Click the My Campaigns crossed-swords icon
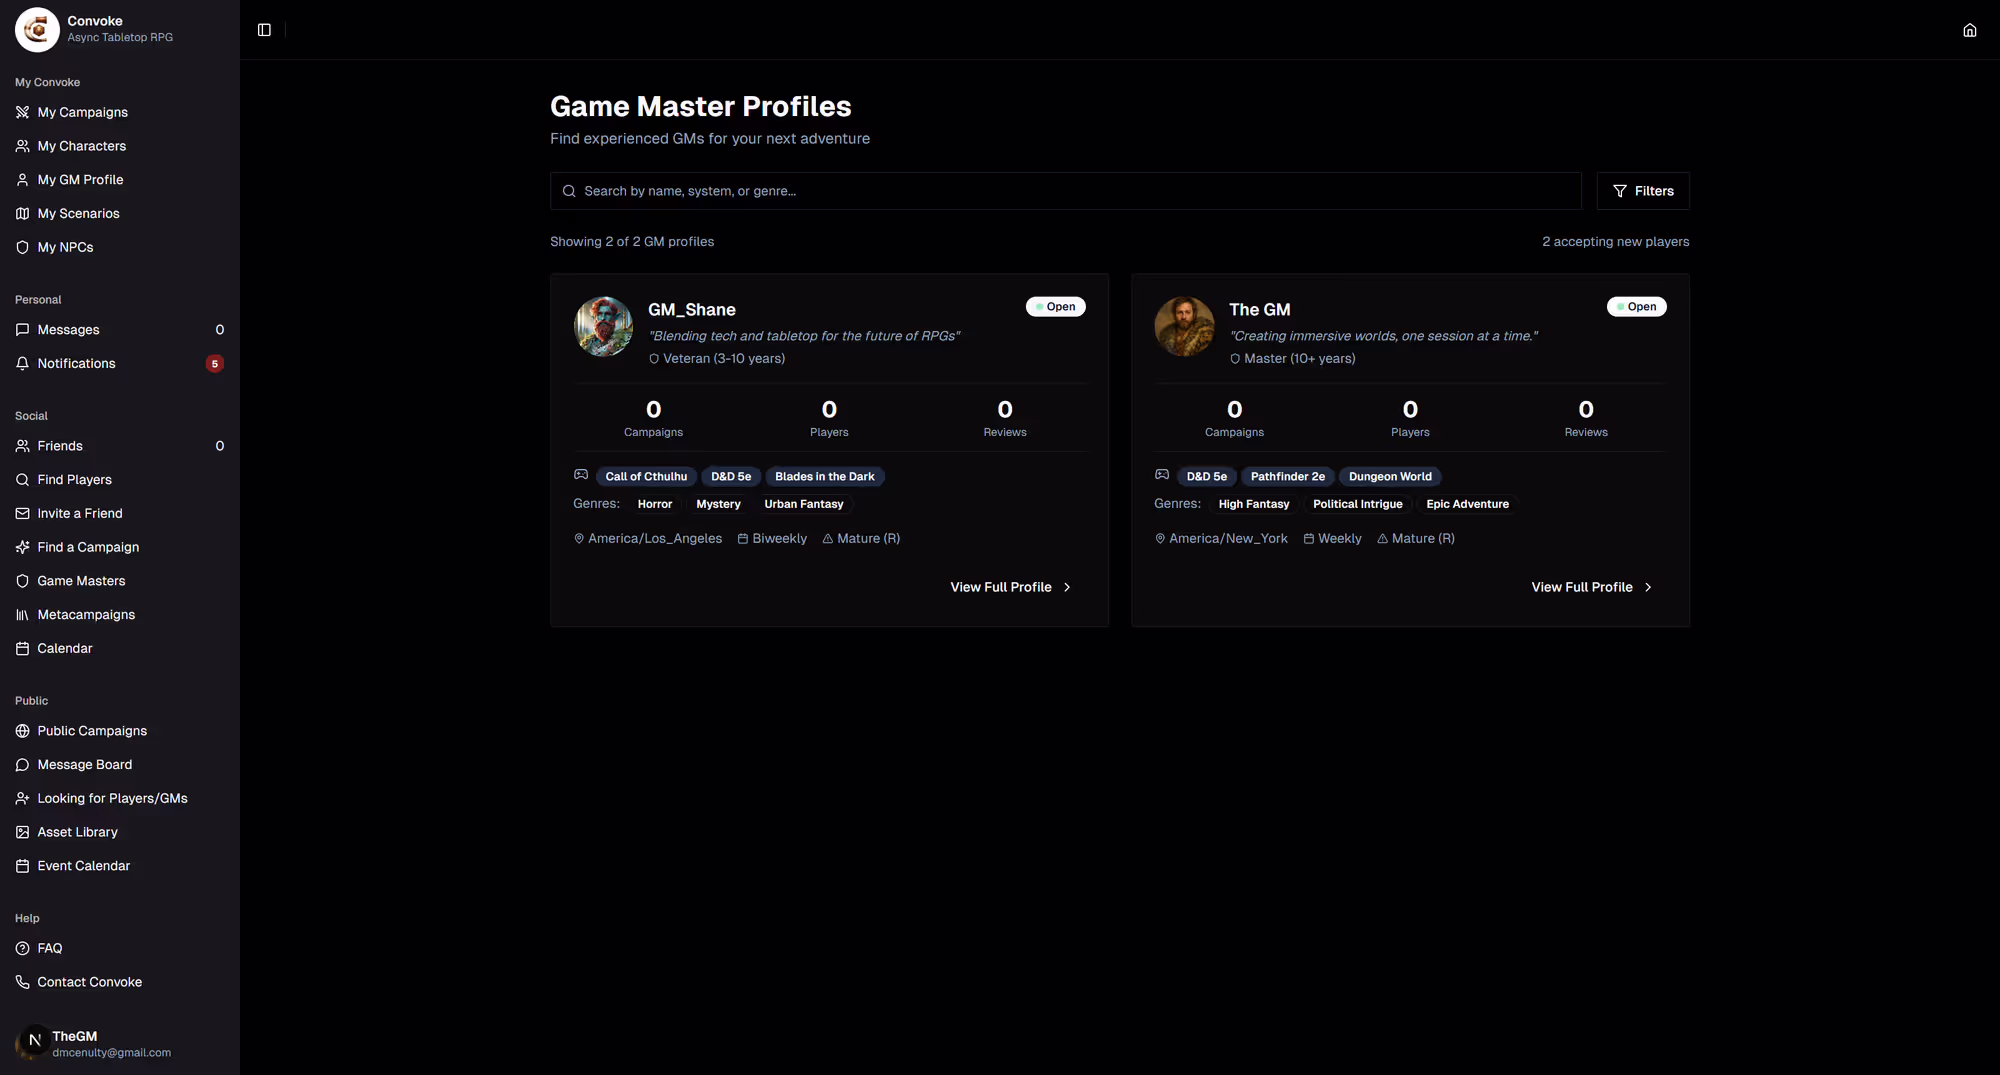The height and width of the screenshot is (1075, 2000). [x=22, y=112]
